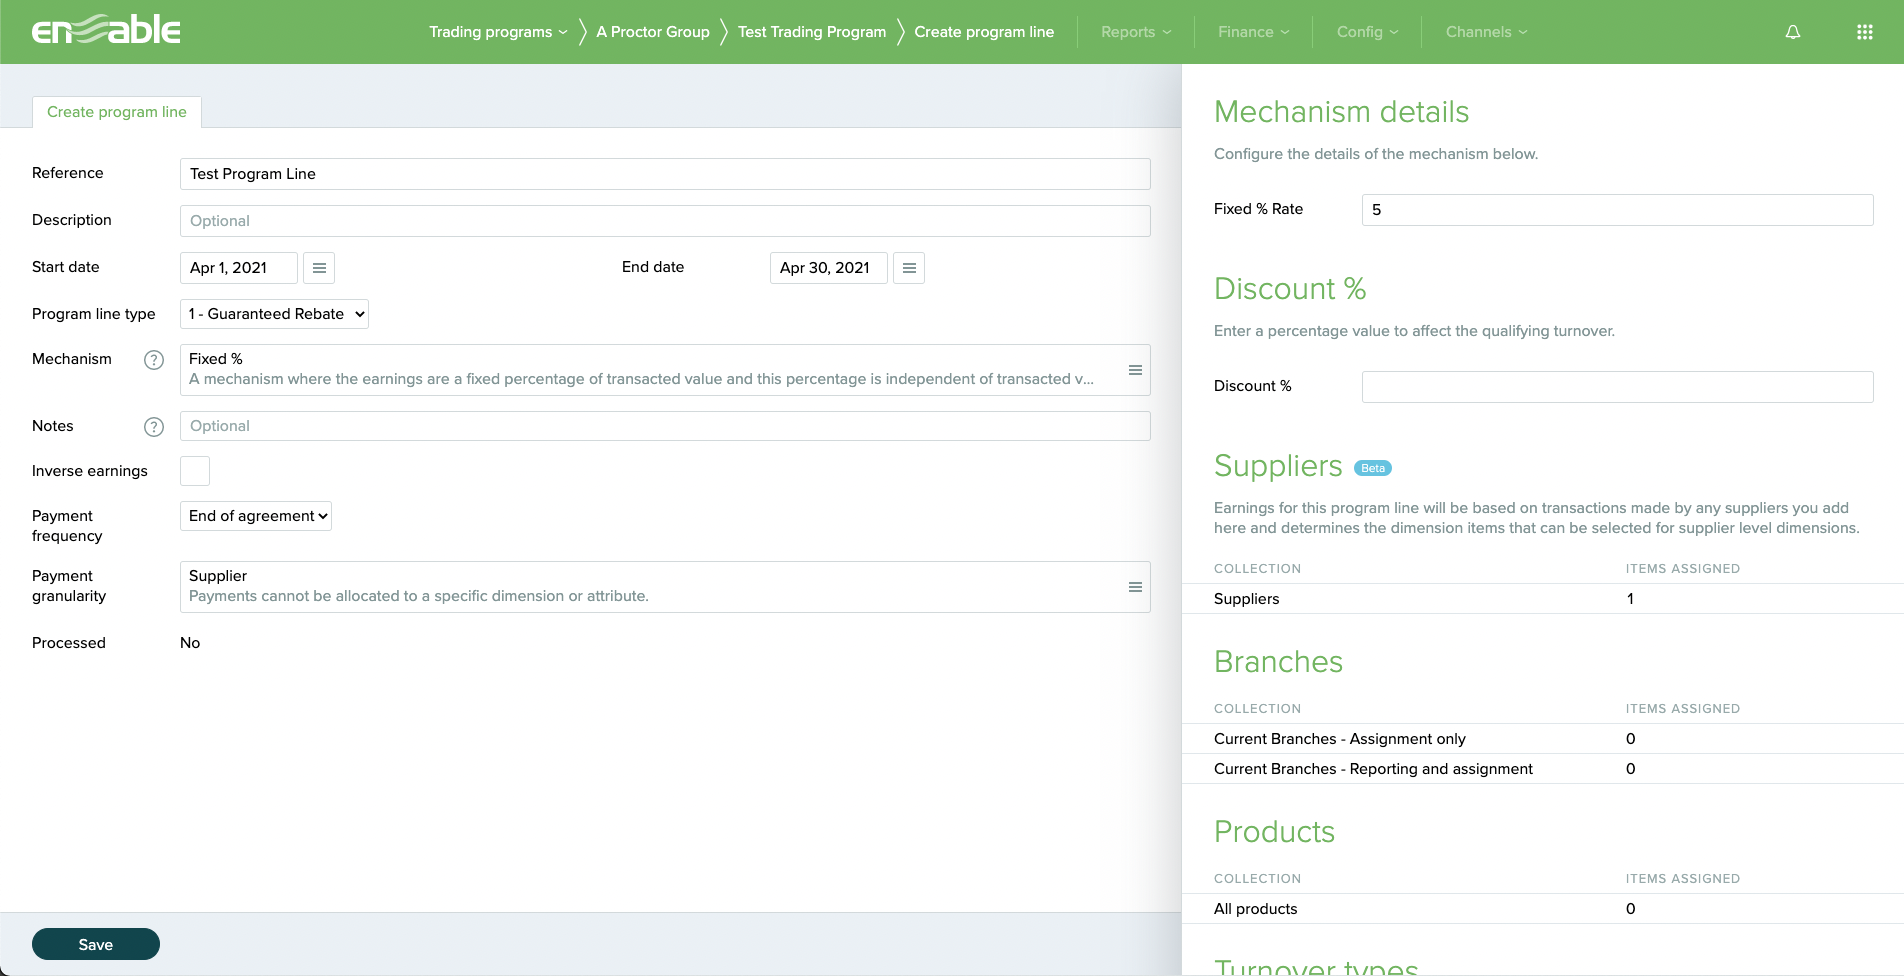1904x976 pixels.
Task: Open the notifications bell
Action: point(1793,32)
